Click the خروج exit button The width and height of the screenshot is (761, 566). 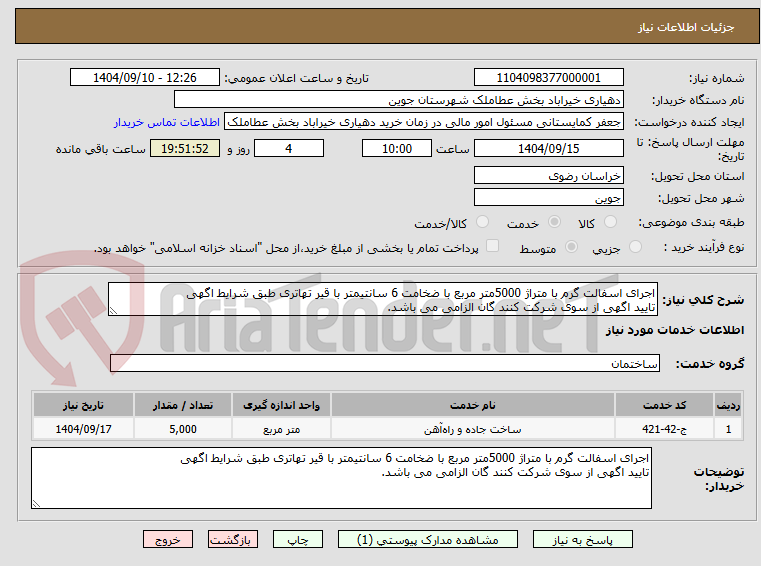click(167, 539)
